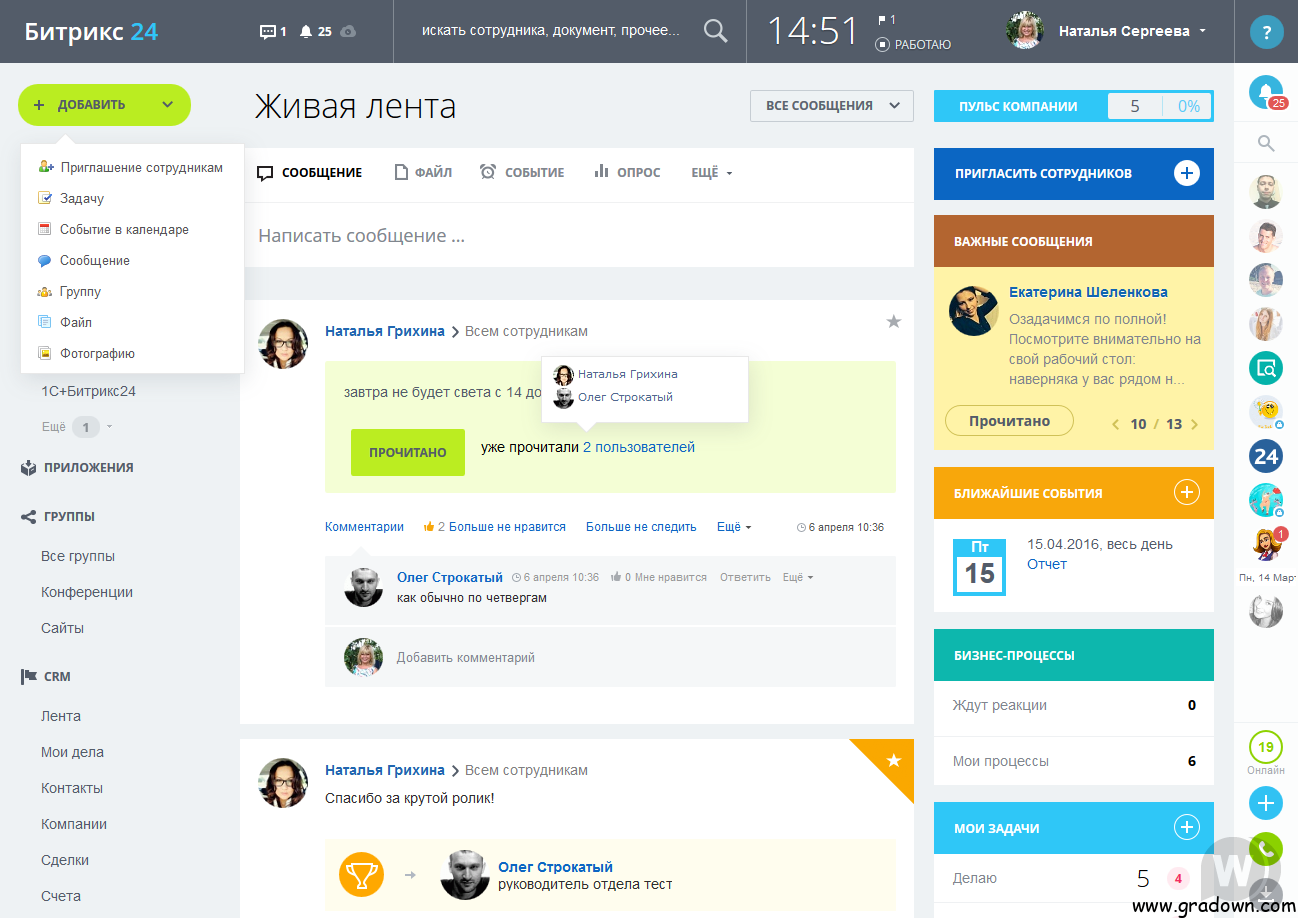Open Сделки in CRM menu
This screenshot has width=1298, height=918.
pyautogui.click(x=65, y=860)
